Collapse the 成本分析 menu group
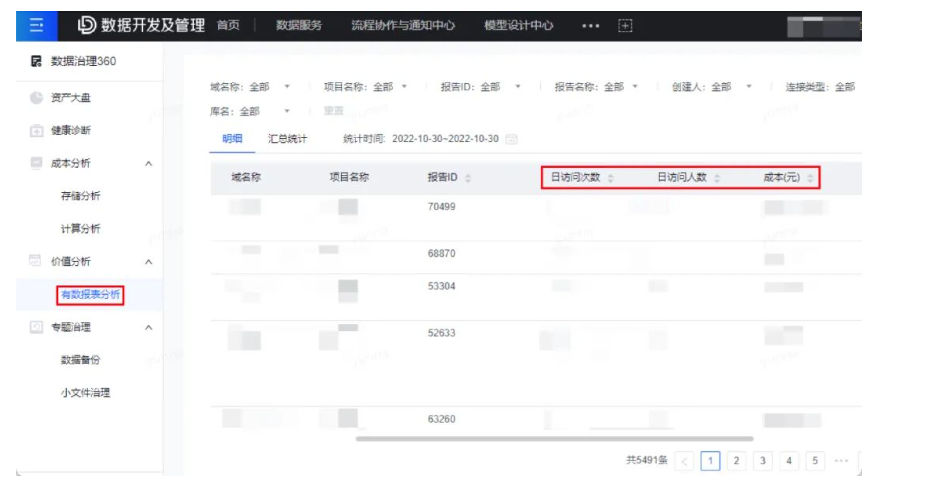 [x=149, y=164]
